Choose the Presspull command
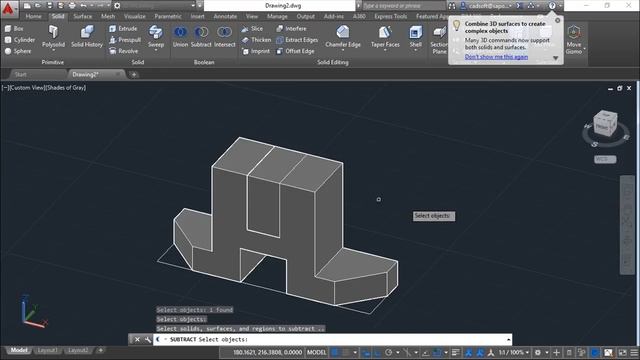Screen dimensions: 640x360 point(125,40)
